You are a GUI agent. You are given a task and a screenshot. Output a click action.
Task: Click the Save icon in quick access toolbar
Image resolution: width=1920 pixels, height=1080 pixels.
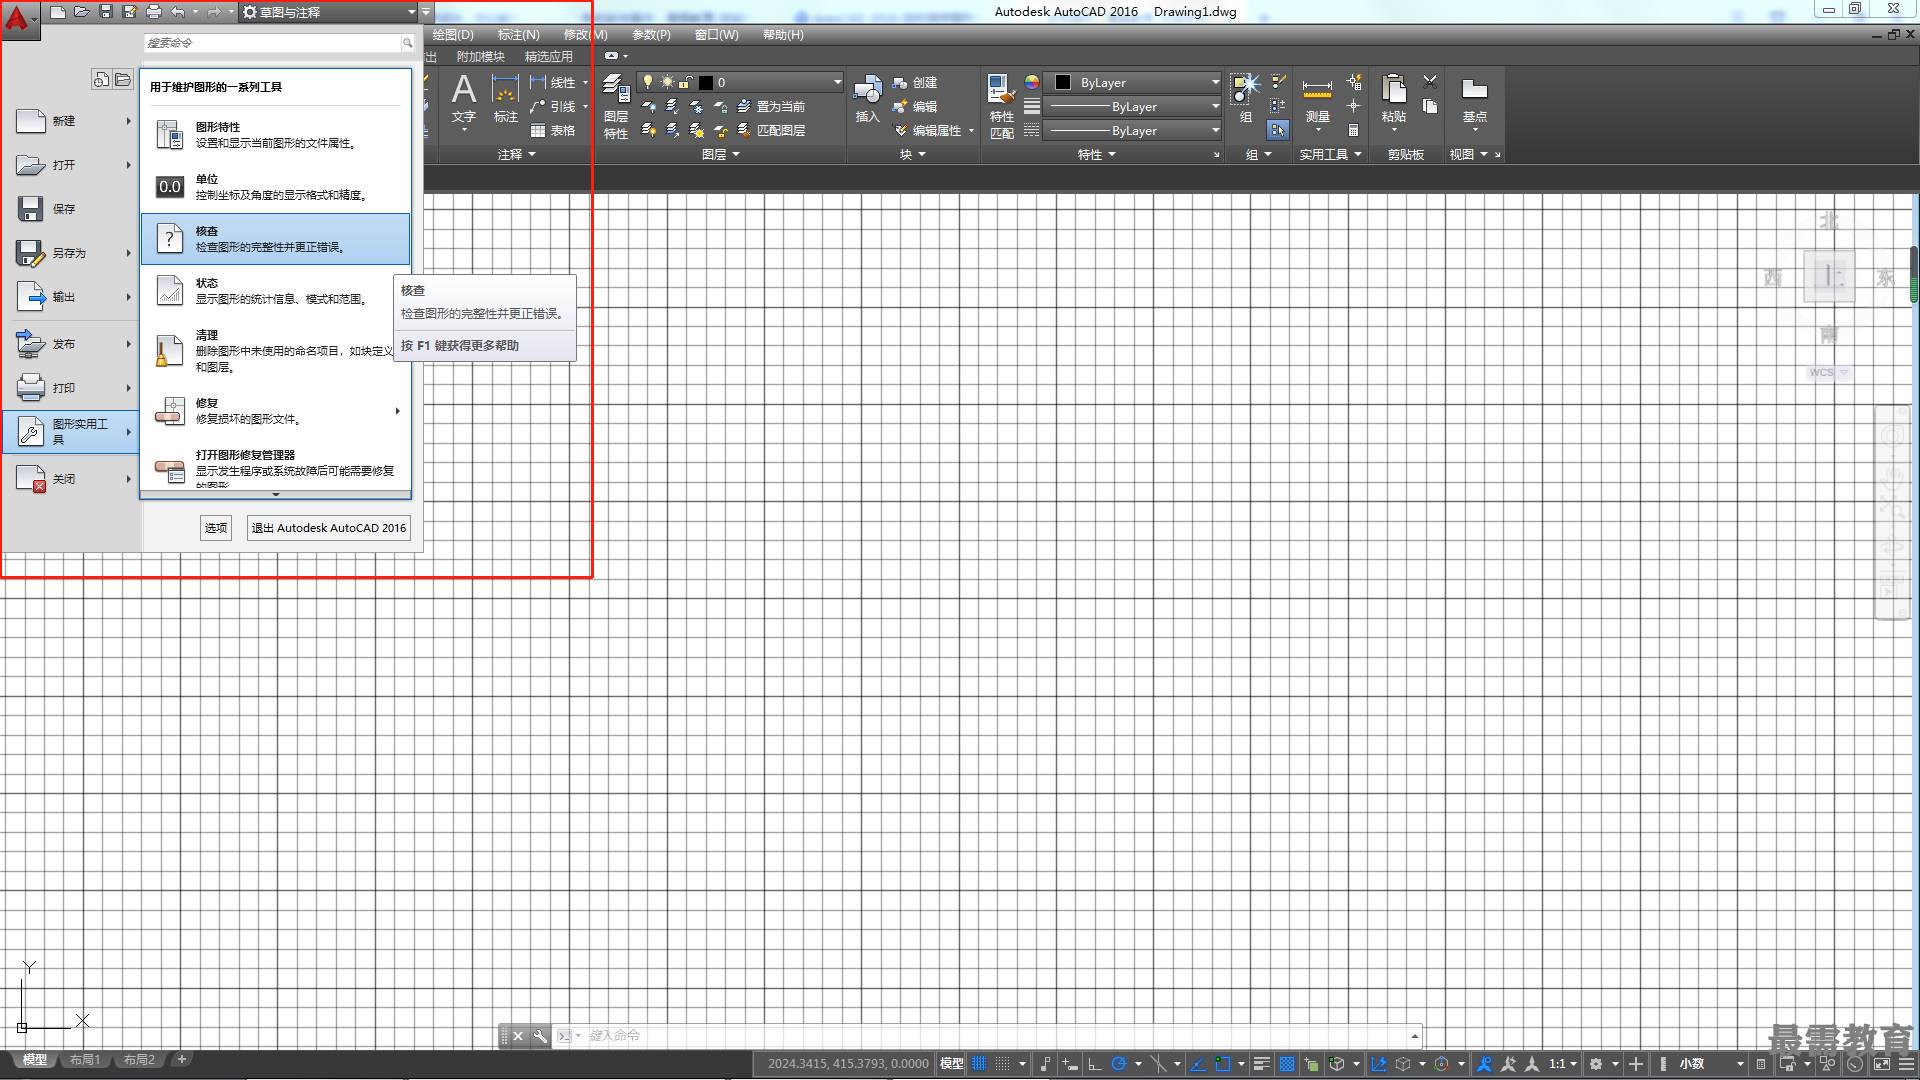105,12
